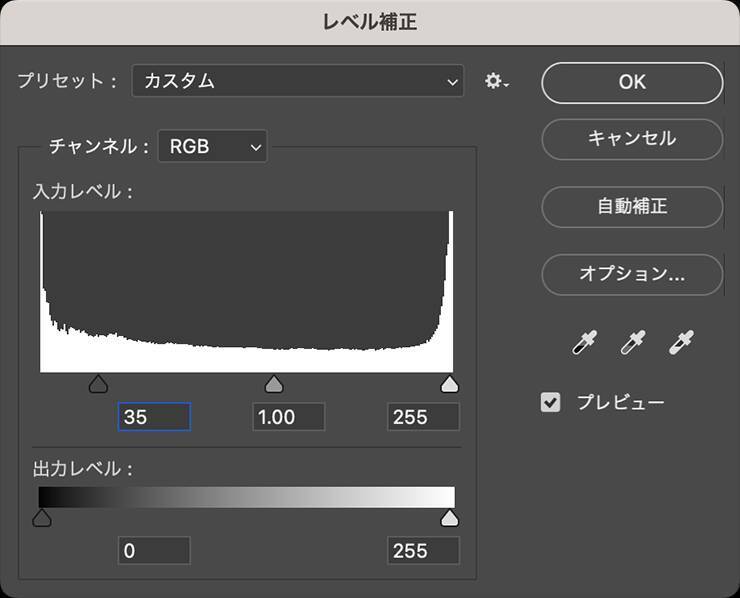This screenshot has width=740, height=598.
Task: Click the gamma field showing 1.00
Action: click(x=288, y=417)
